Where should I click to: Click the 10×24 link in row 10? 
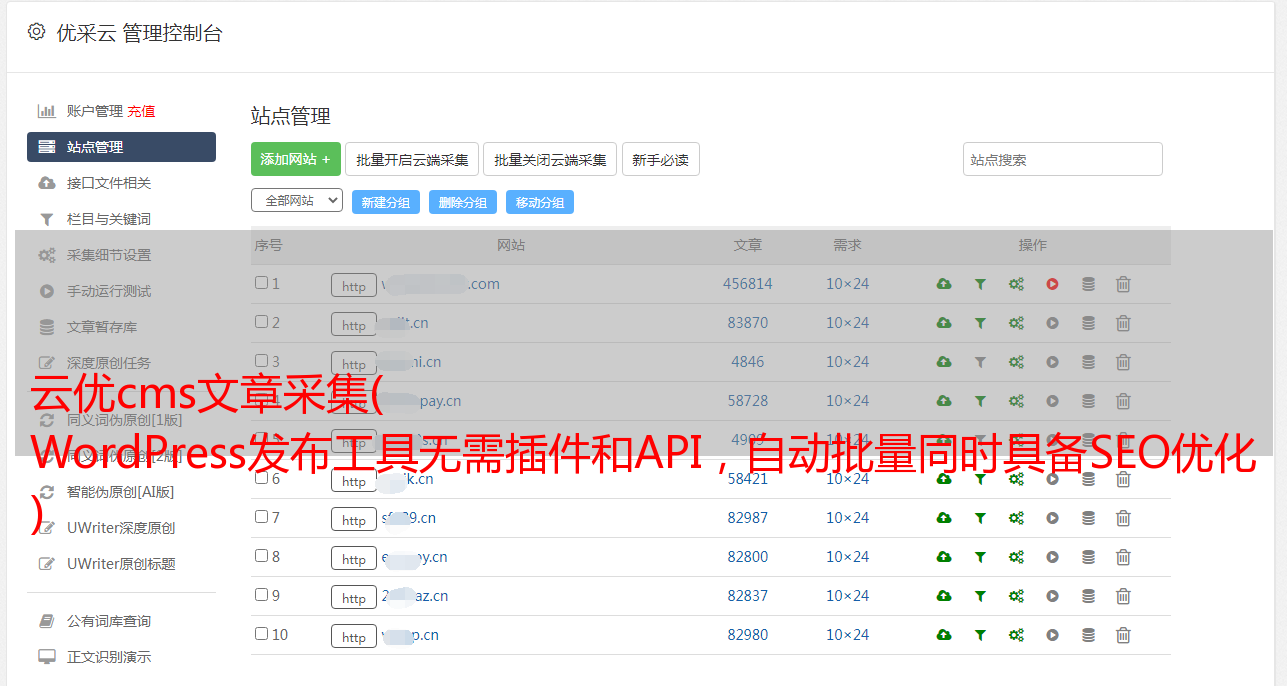848,635
